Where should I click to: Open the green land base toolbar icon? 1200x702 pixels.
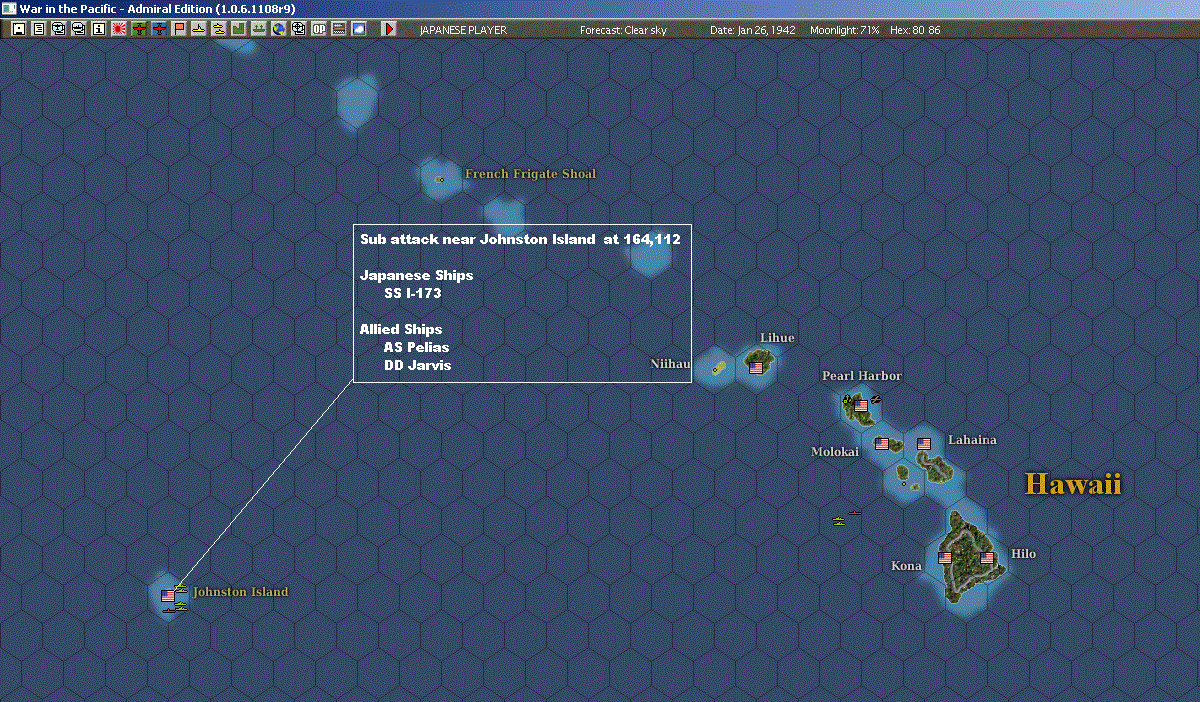pyautogui.click(x=239, y=29)
